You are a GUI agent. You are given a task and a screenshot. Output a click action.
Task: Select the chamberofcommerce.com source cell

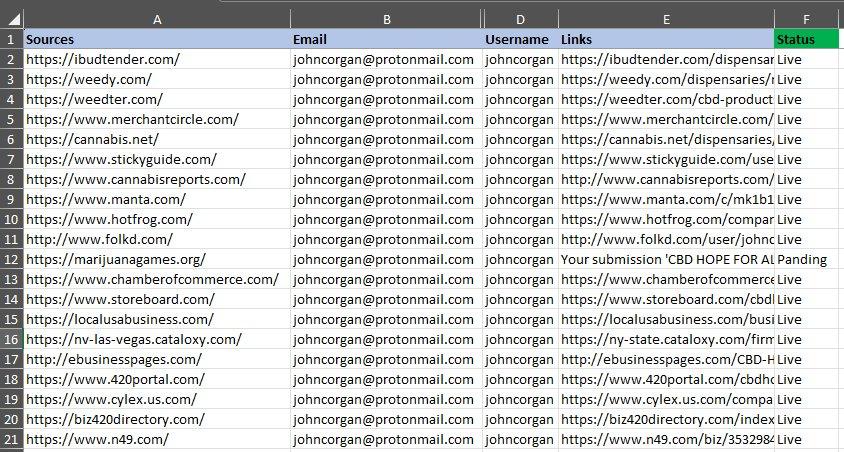[x=157, y=279]
